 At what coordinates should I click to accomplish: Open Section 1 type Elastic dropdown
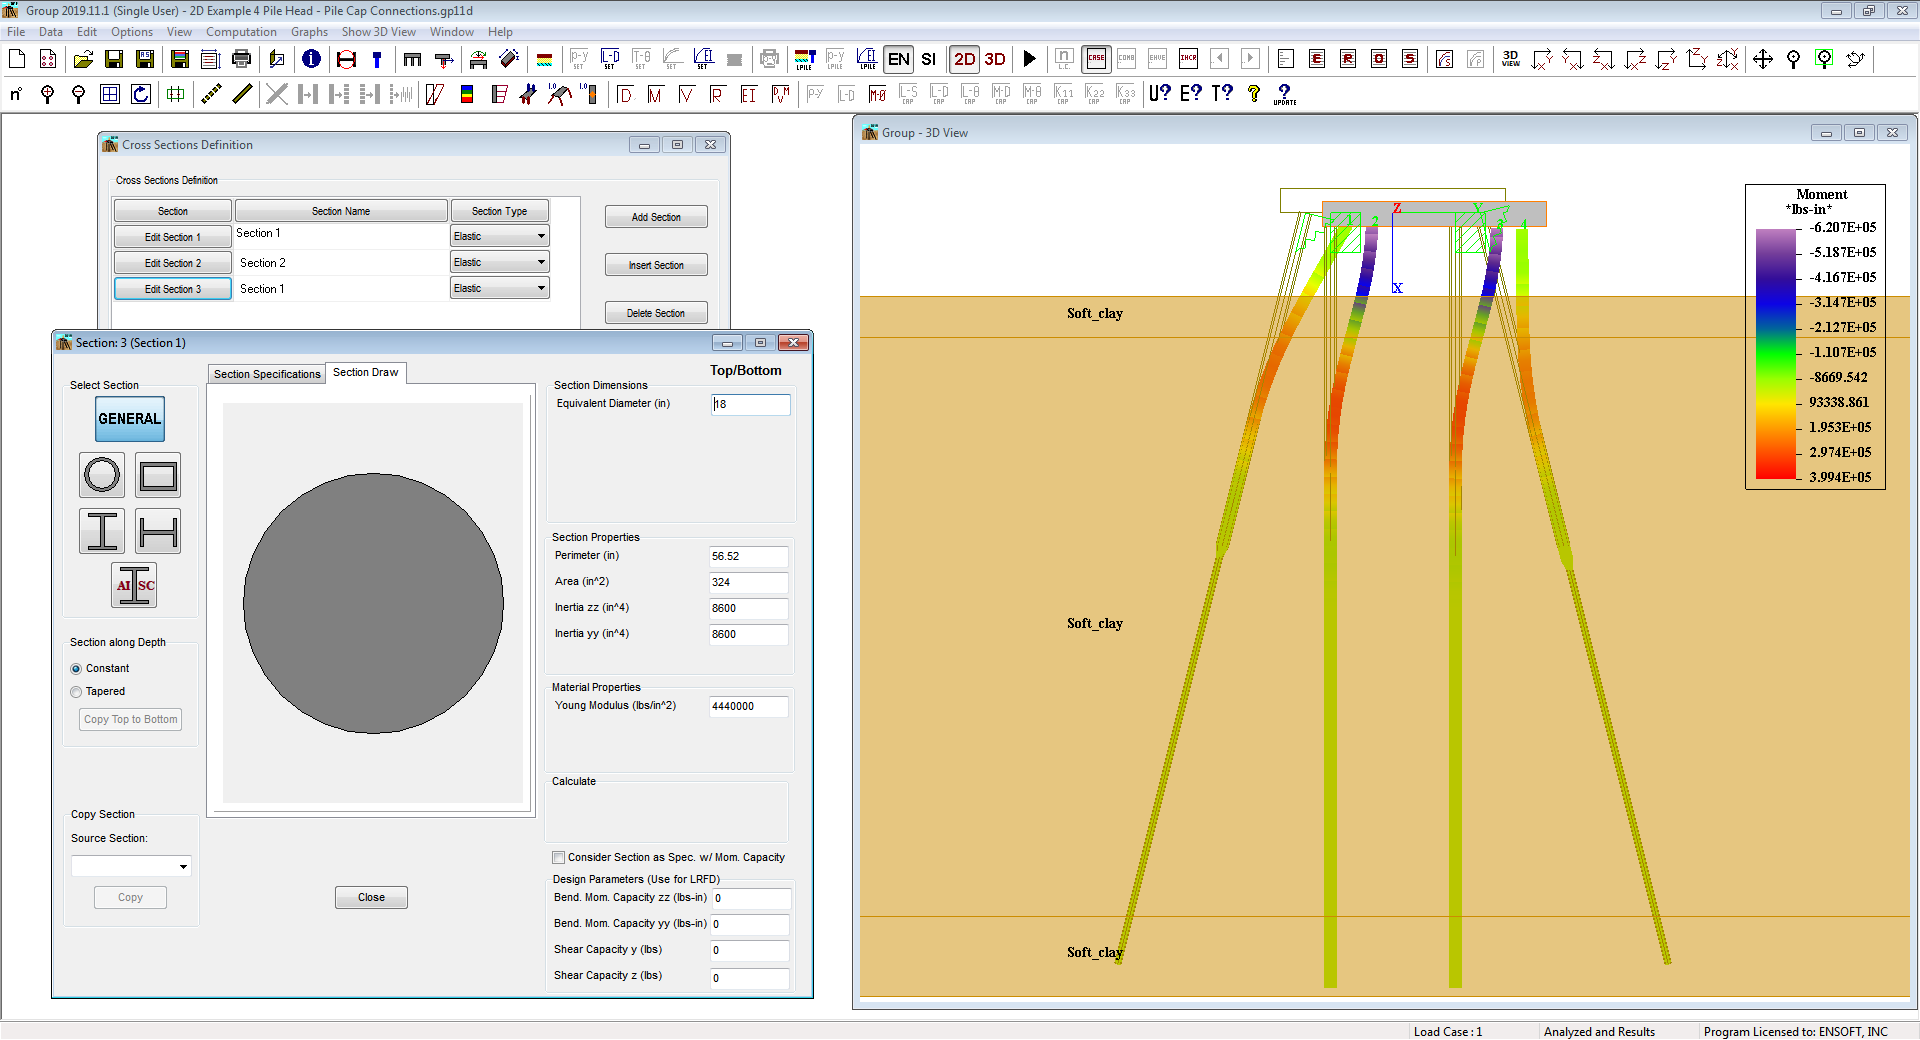point(500,237)
